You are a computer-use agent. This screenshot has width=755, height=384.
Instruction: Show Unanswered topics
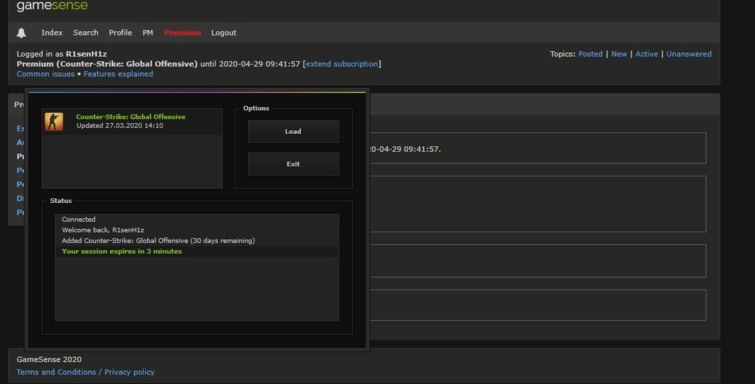[689, 54]
